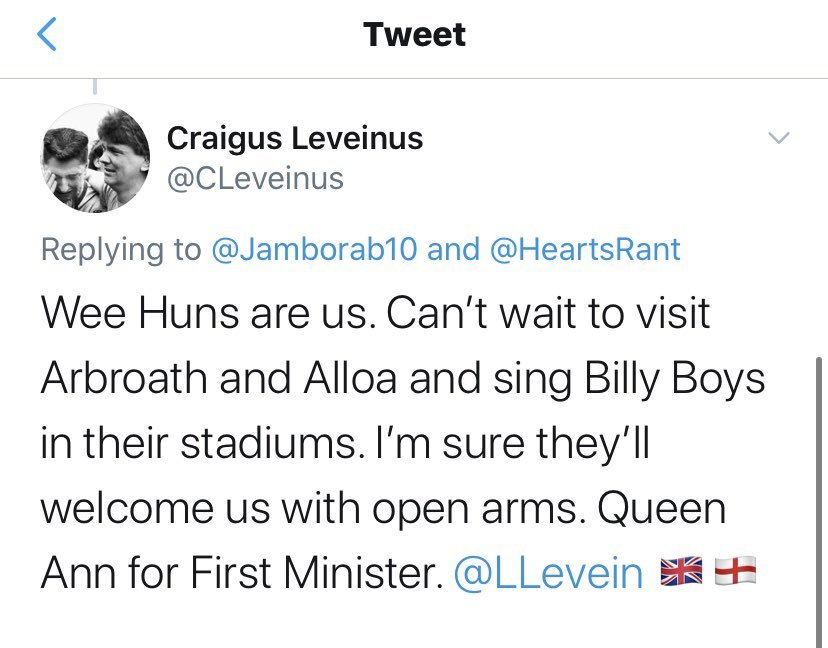Viewport: 828px width, 648px height.
Task: Open Craigus Leveinus profile picture
Action: [x=95, y=158]
